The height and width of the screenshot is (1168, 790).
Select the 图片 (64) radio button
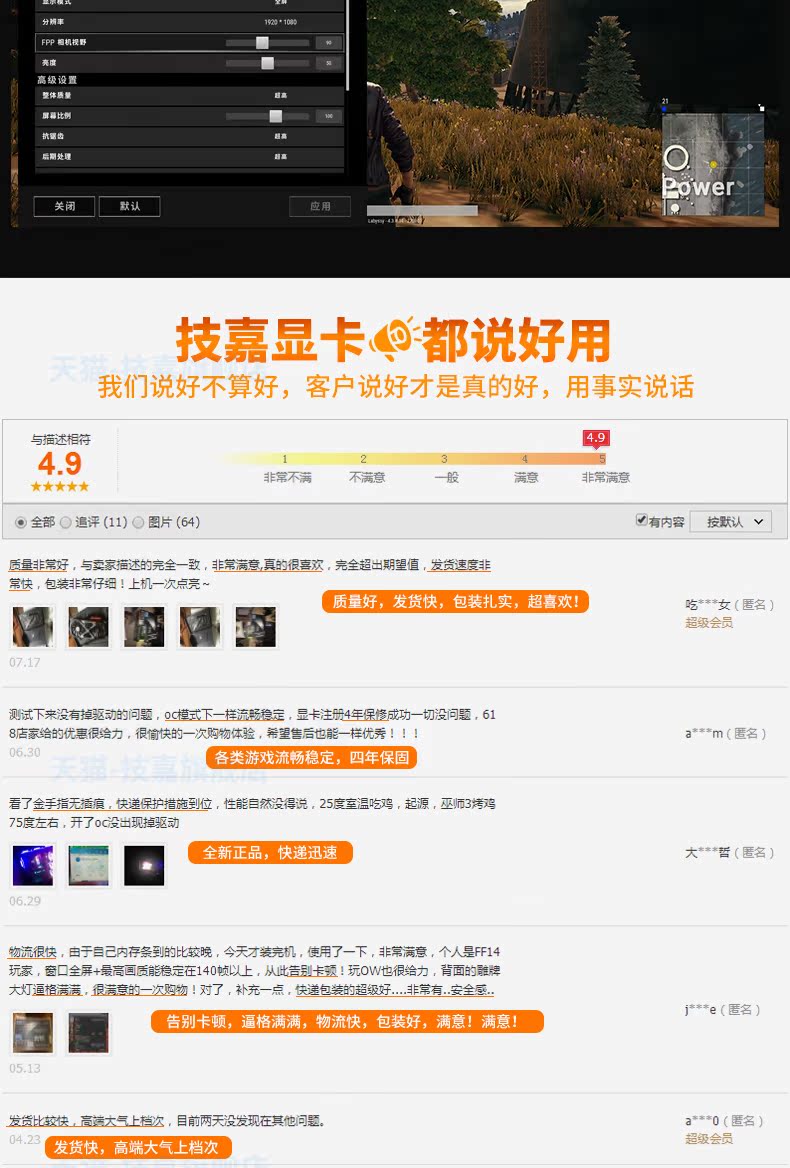(x=138, y=522)
